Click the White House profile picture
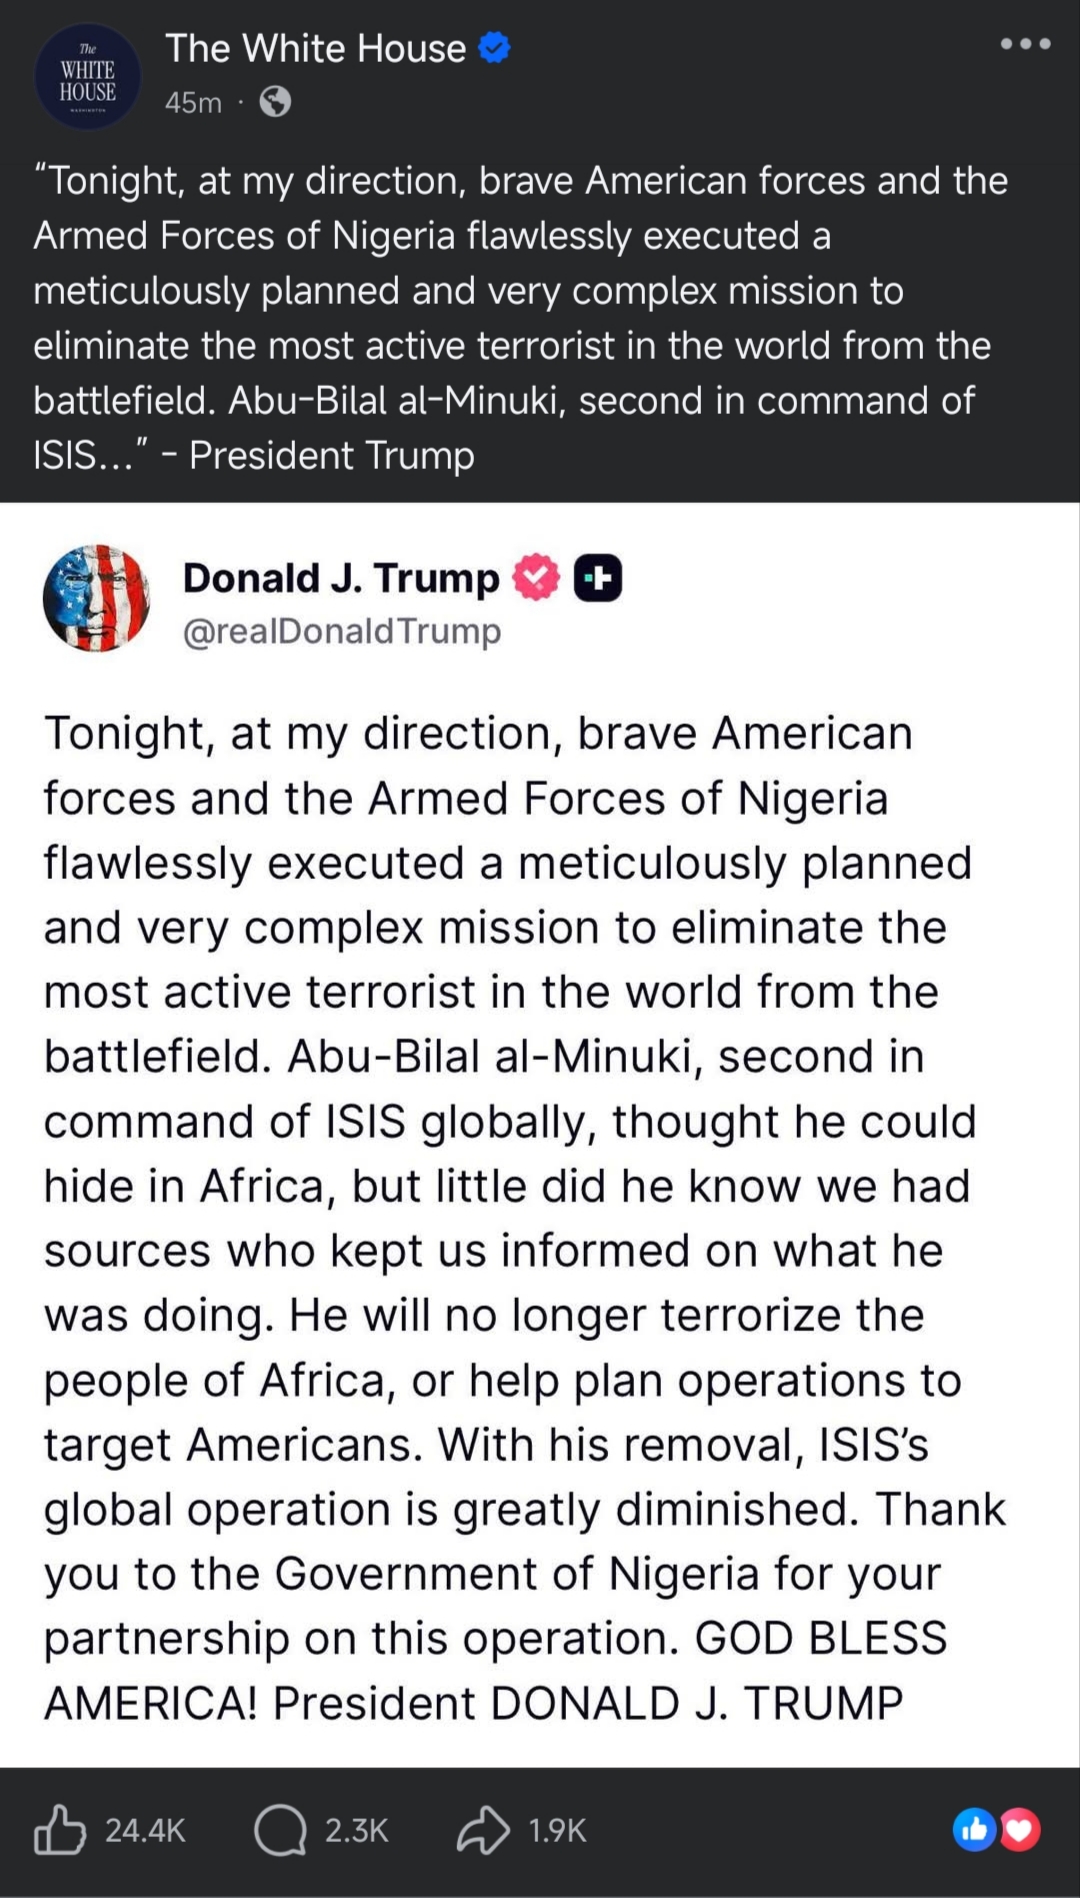This screenshot has height=1898, width=1080. point(88,77)
